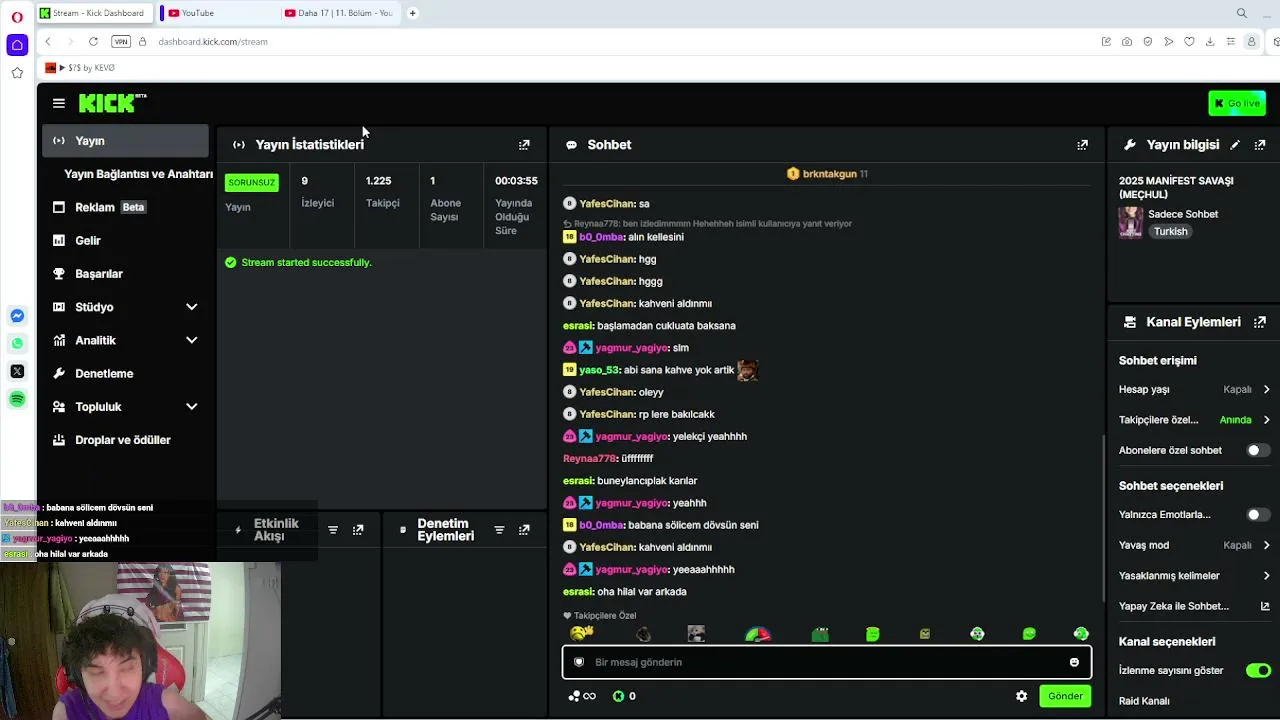This screenshot has width=1280, height=720.
Task: Open the Yapay Zeka ile Sohbet external link
Action: coord(1265,606)
